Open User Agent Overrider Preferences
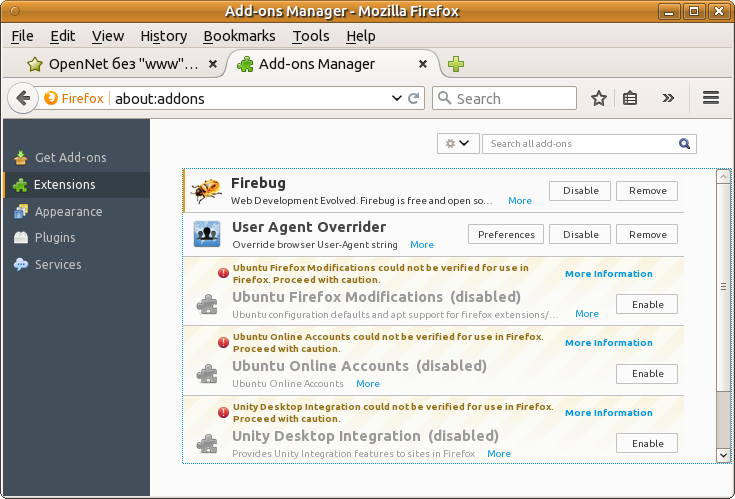This screenshot has width=735, height=499. (505, 235)
